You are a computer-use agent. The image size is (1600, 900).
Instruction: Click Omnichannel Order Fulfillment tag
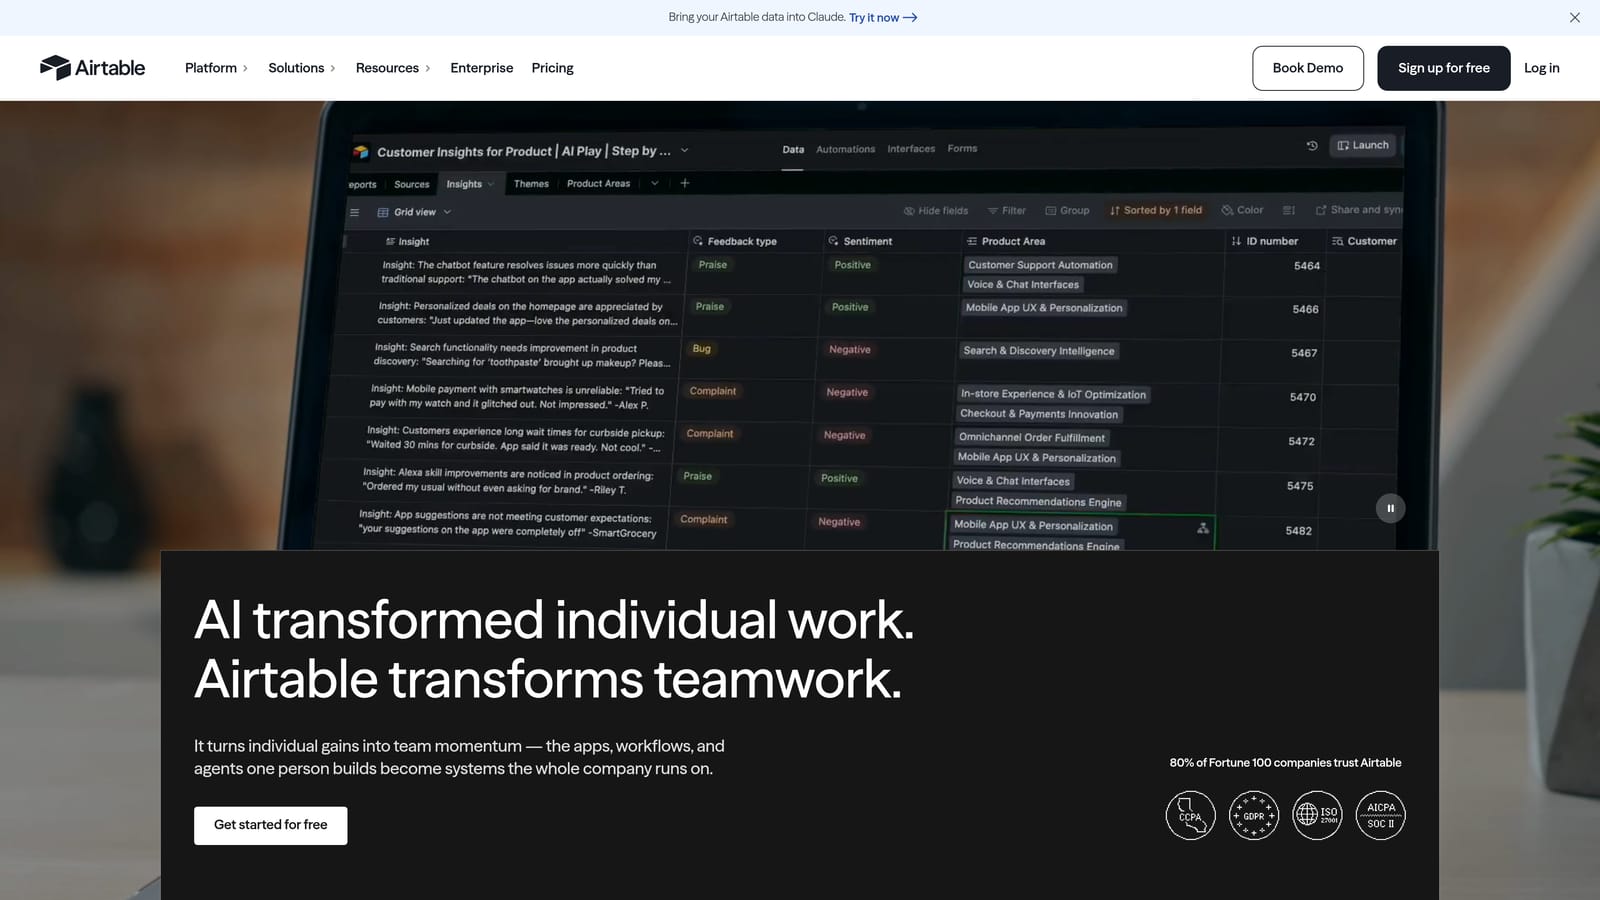pos(1032,437)
